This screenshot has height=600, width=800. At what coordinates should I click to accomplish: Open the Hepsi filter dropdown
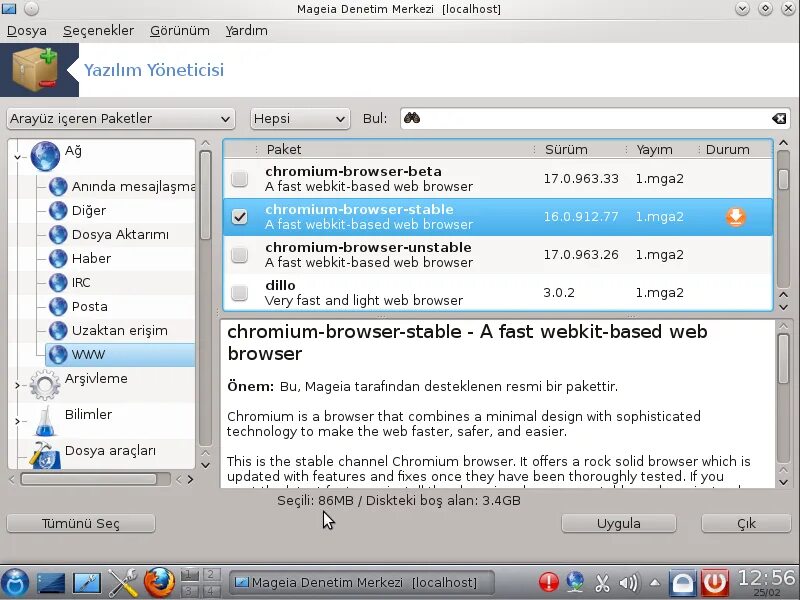pos(300,119)
